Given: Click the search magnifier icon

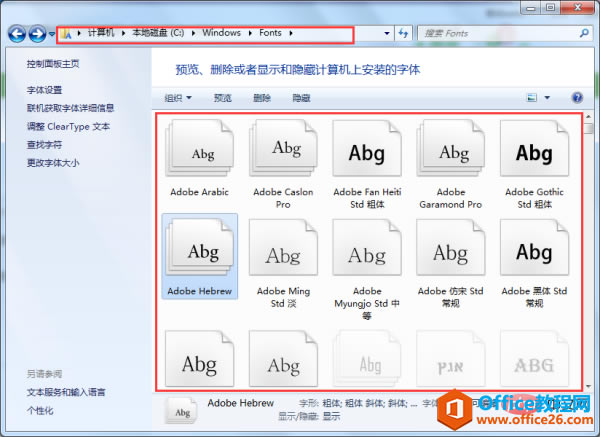Looking at the screenshot, I should [x=584, y=33].
